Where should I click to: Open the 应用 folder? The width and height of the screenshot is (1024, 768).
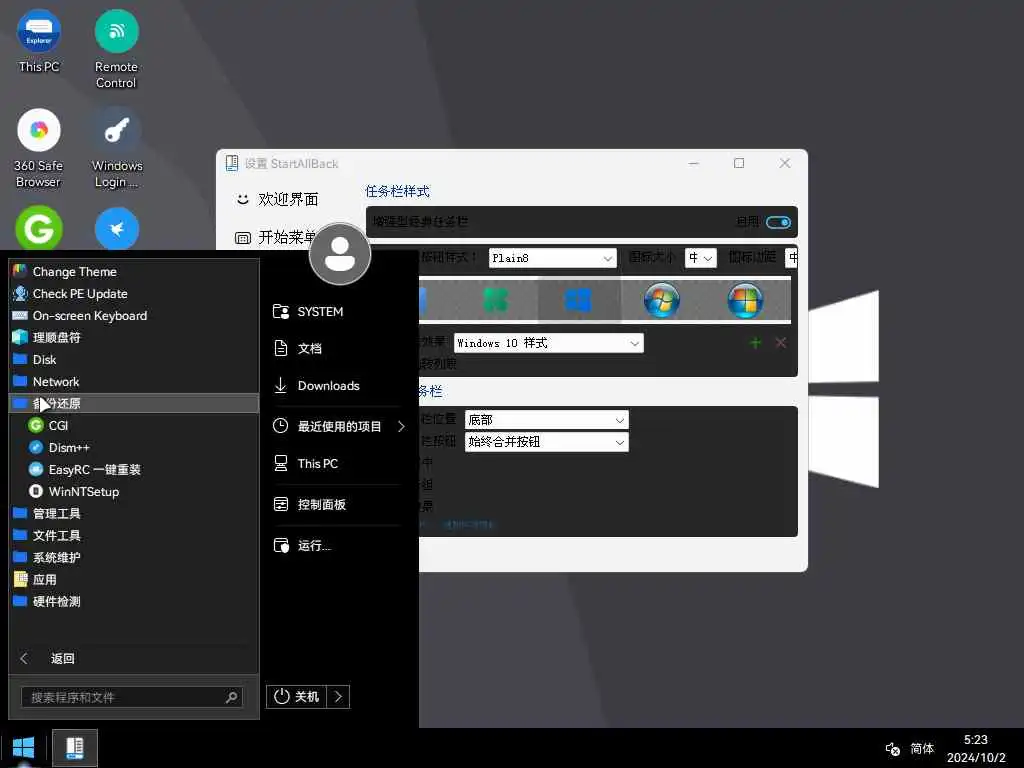134,579
